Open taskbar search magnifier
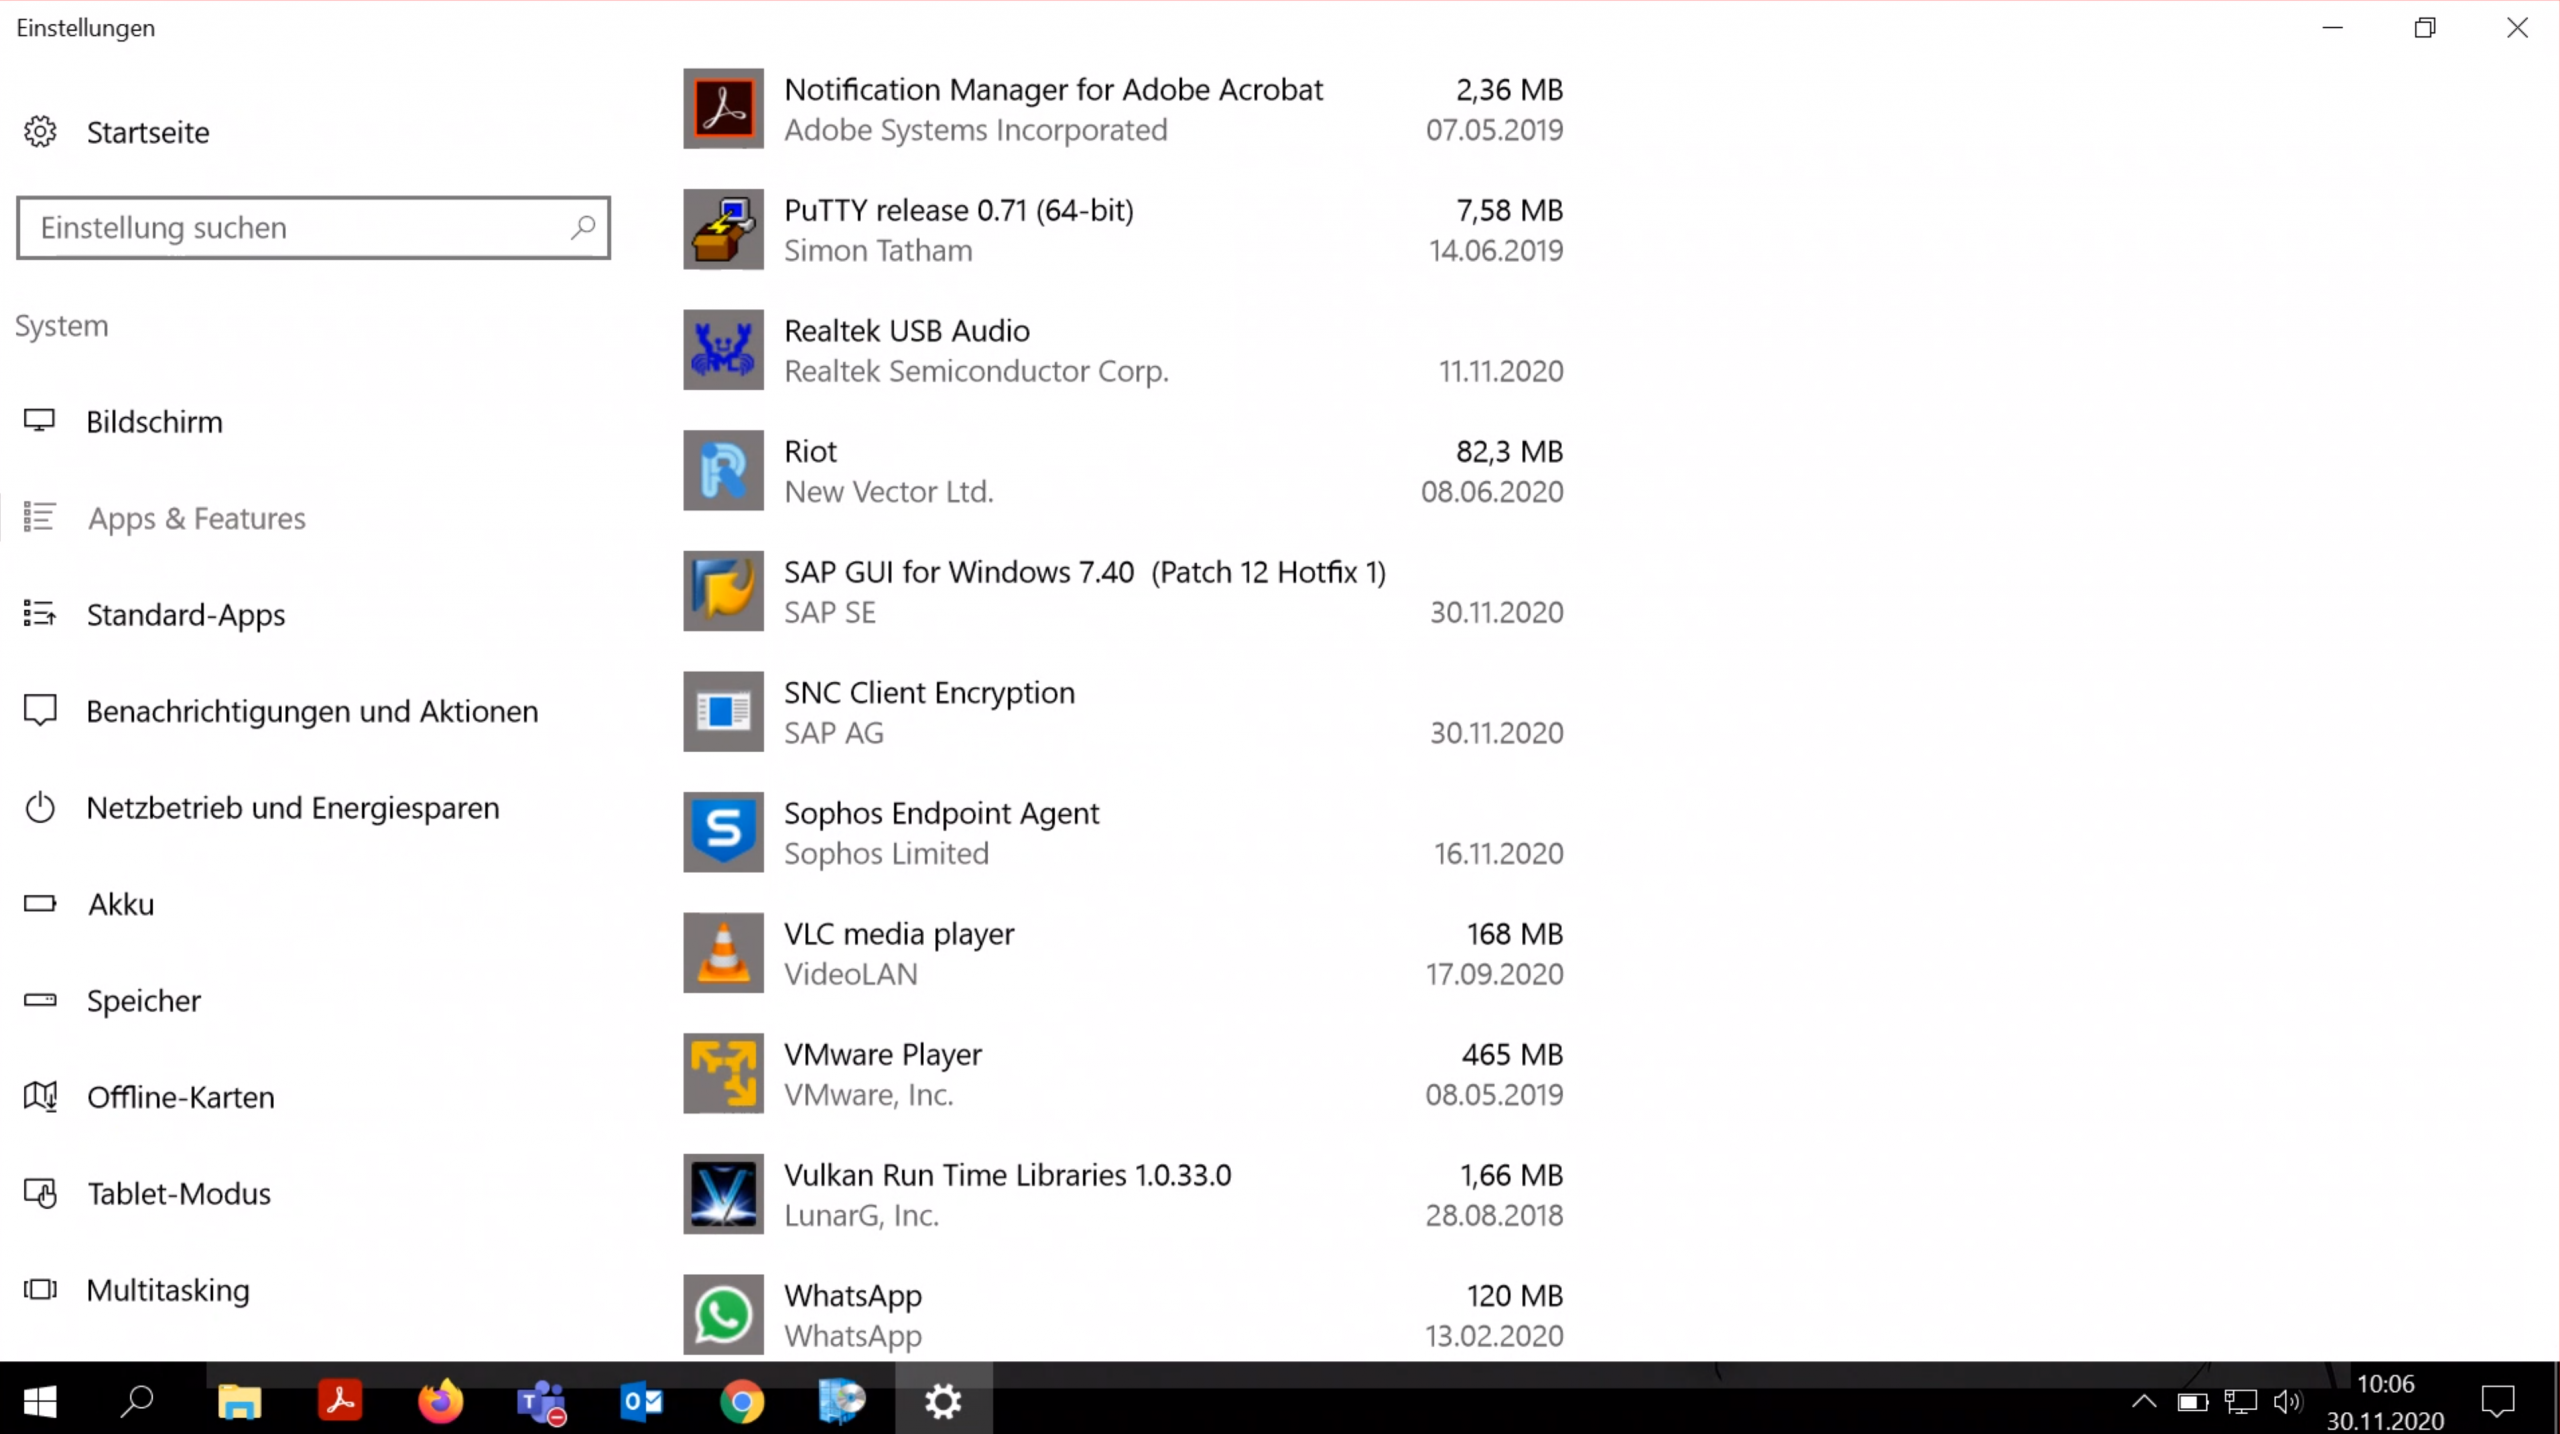Image resolution: width=2560 pixels, height=1434 pixels. pos(137,1401)
